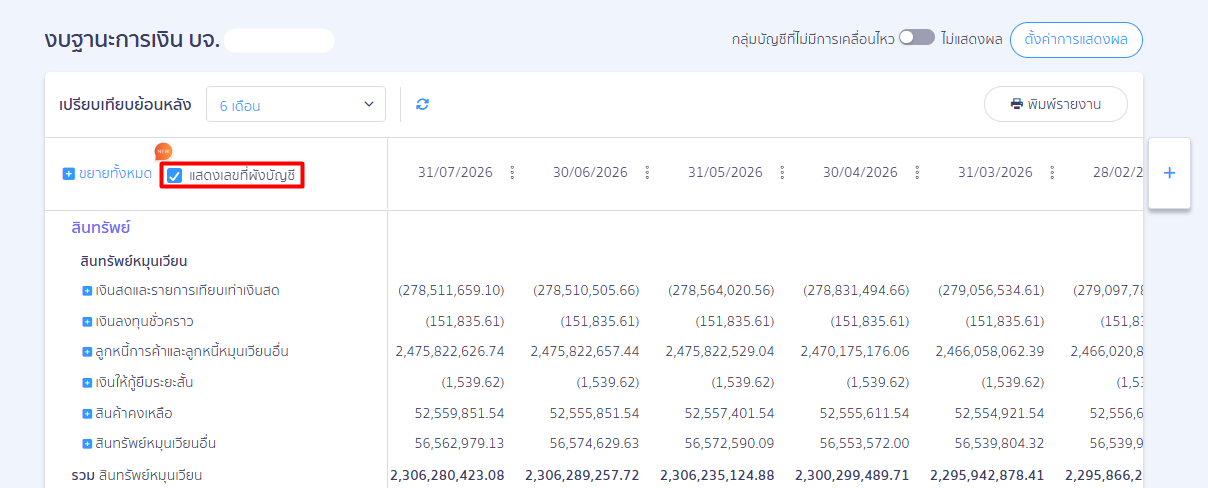This screenshot has height=488, width=1208.
Task: Click the value 2,470,175,176.06
Action: click(855, 352)
